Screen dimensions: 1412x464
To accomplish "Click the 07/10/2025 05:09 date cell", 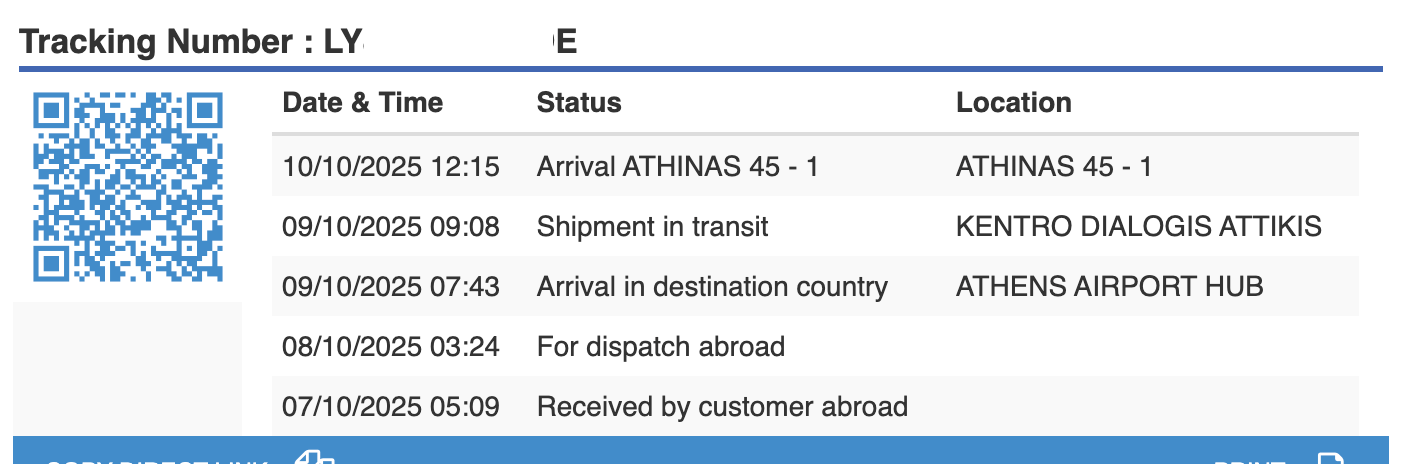I will tap(390, 407).
